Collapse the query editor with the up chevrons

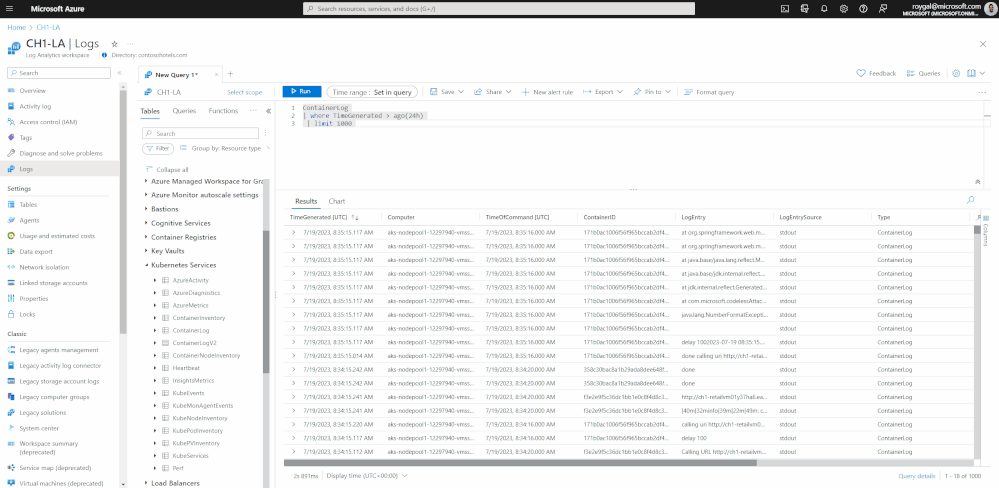coord(978,182)
